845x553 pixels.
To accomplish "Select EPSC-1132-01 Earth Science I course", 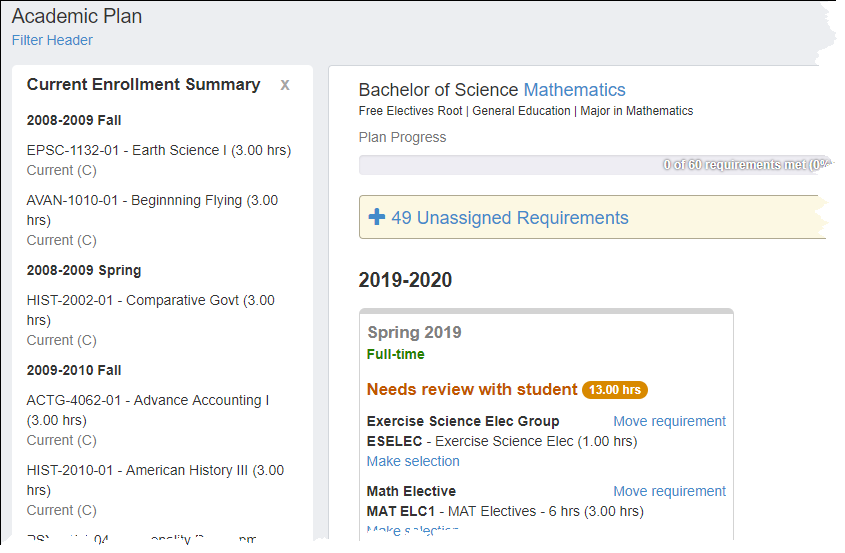I will pos(158,150).
